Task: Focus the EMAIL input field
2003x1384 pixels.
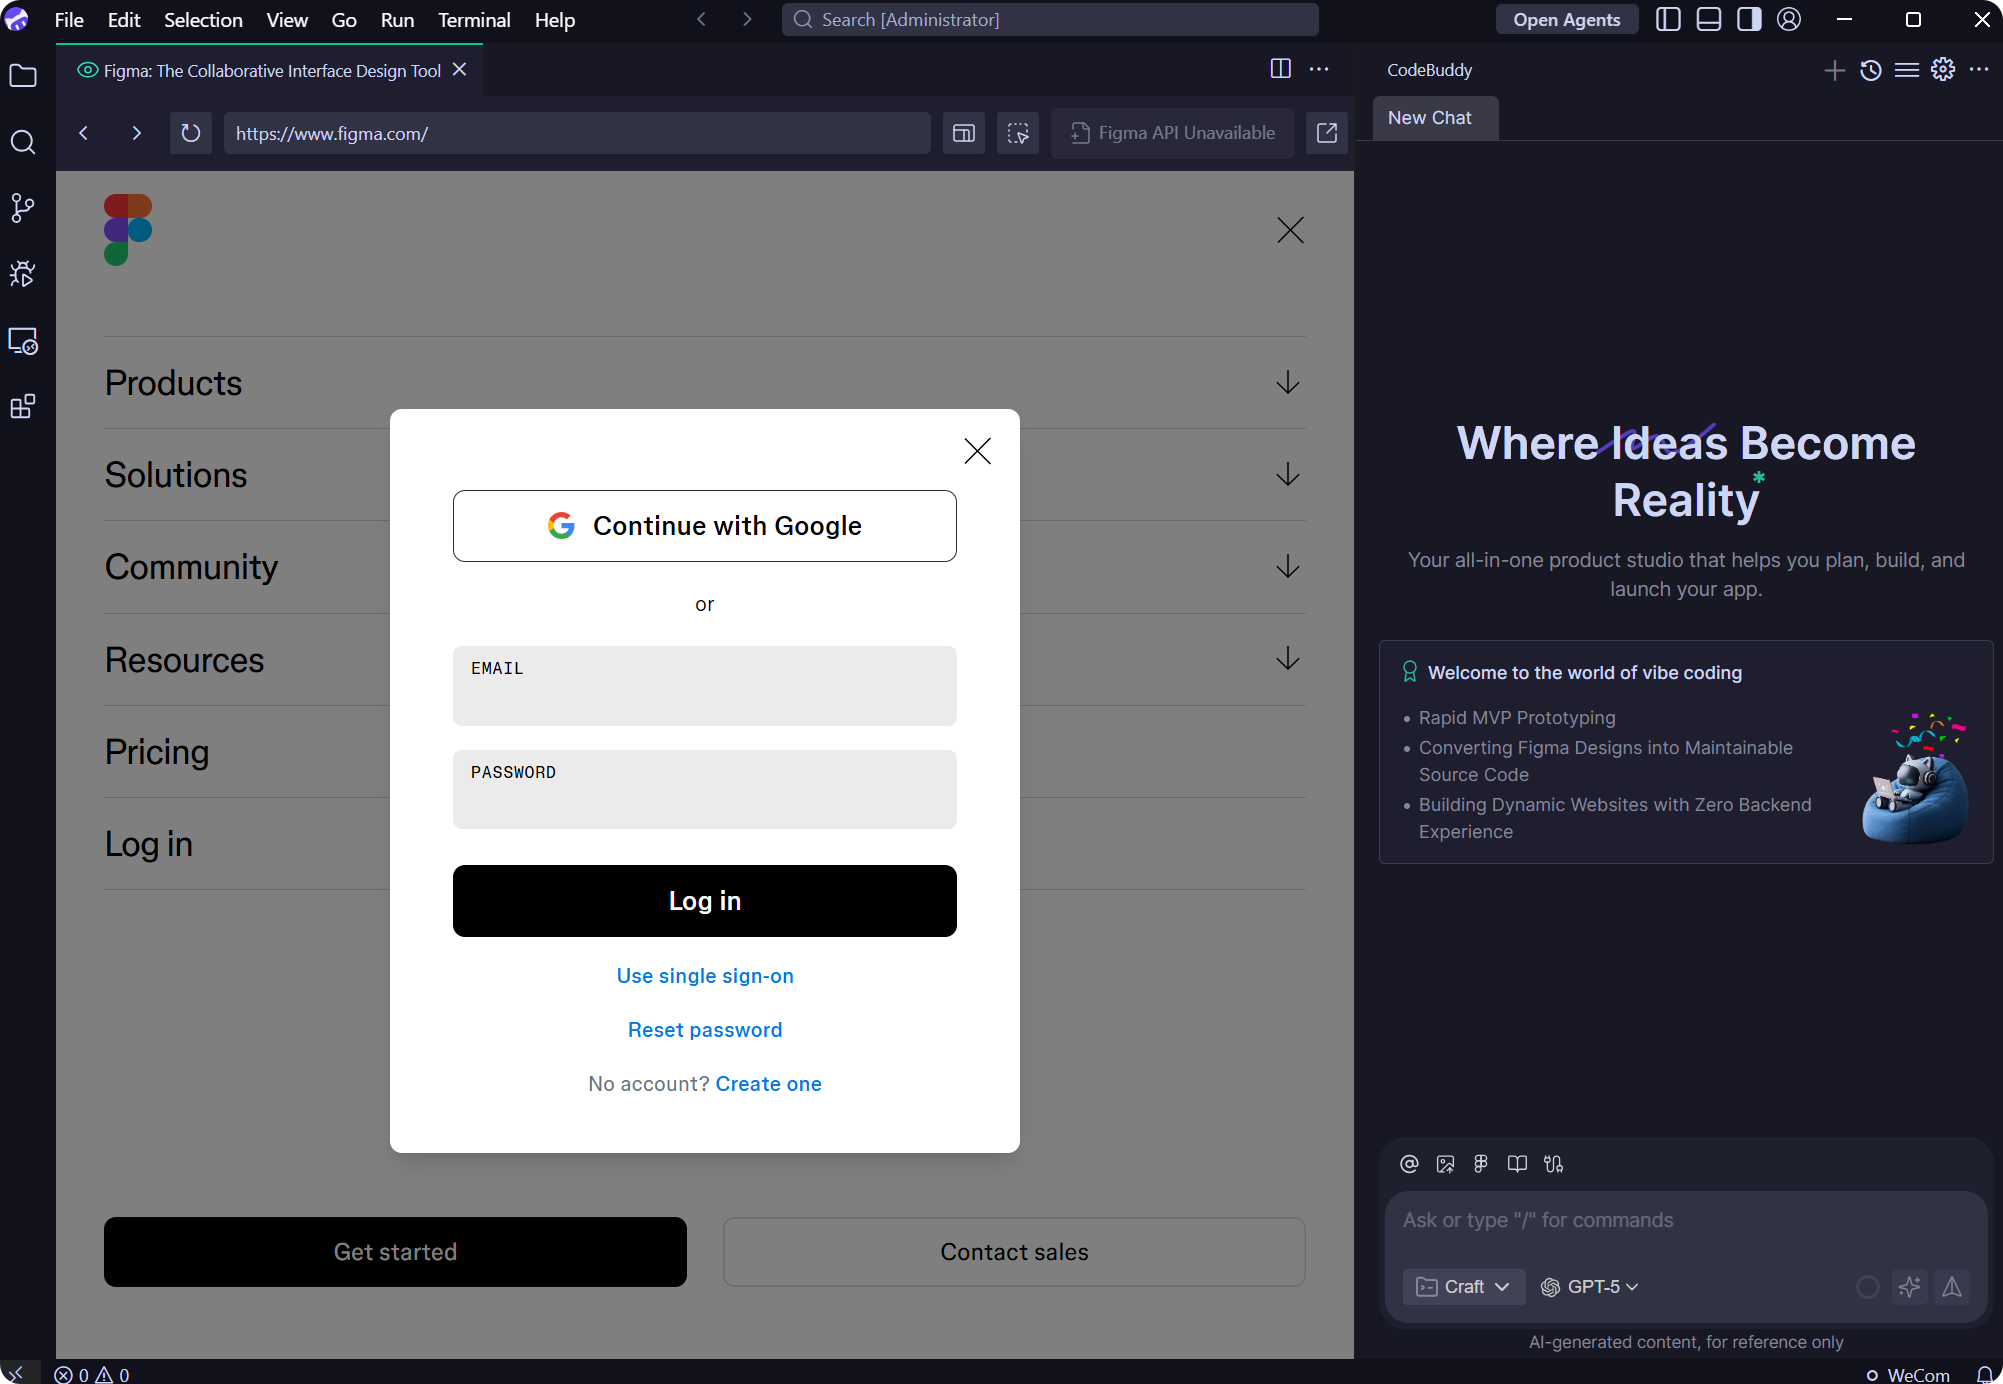Action: click(705, 686)
